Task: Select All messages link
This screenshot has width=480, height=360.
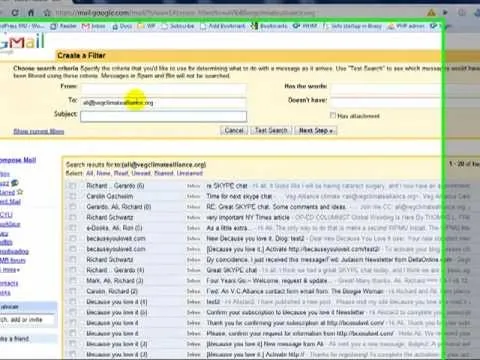Action: coord(89,173)
